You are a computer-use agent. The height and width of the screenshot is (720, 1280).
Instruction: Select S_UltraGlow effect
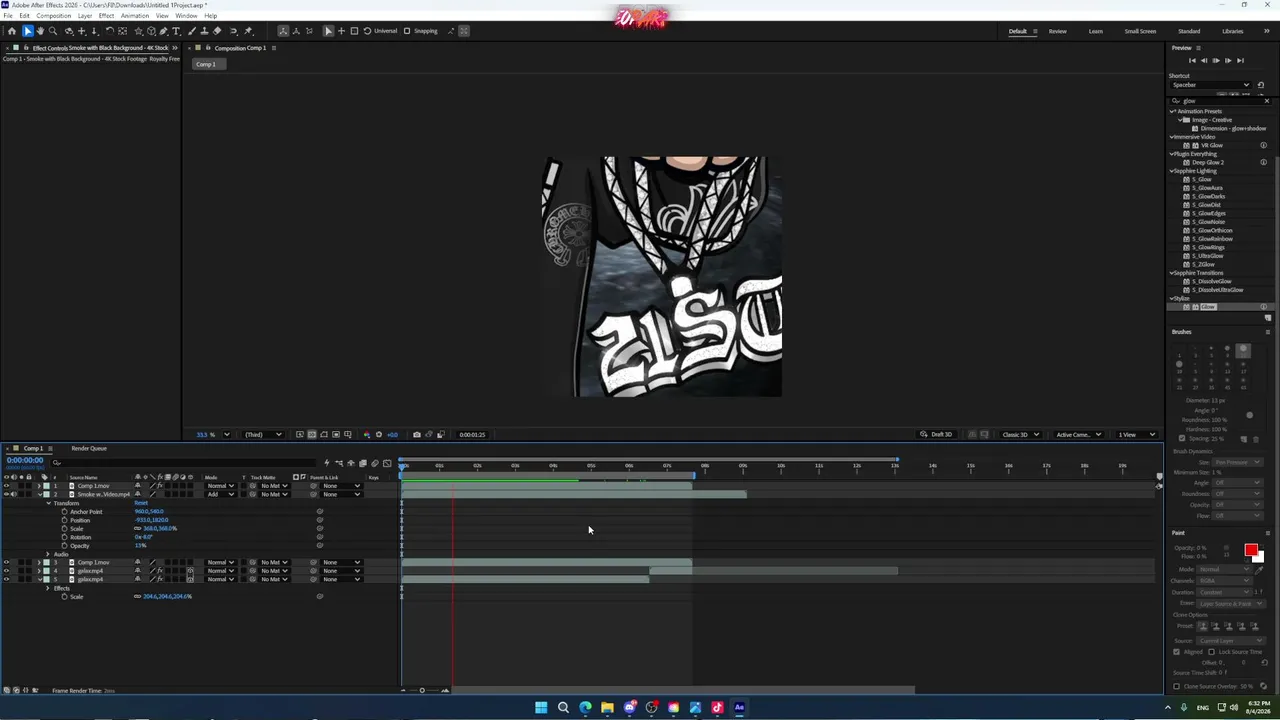(x=1208, y=256)
